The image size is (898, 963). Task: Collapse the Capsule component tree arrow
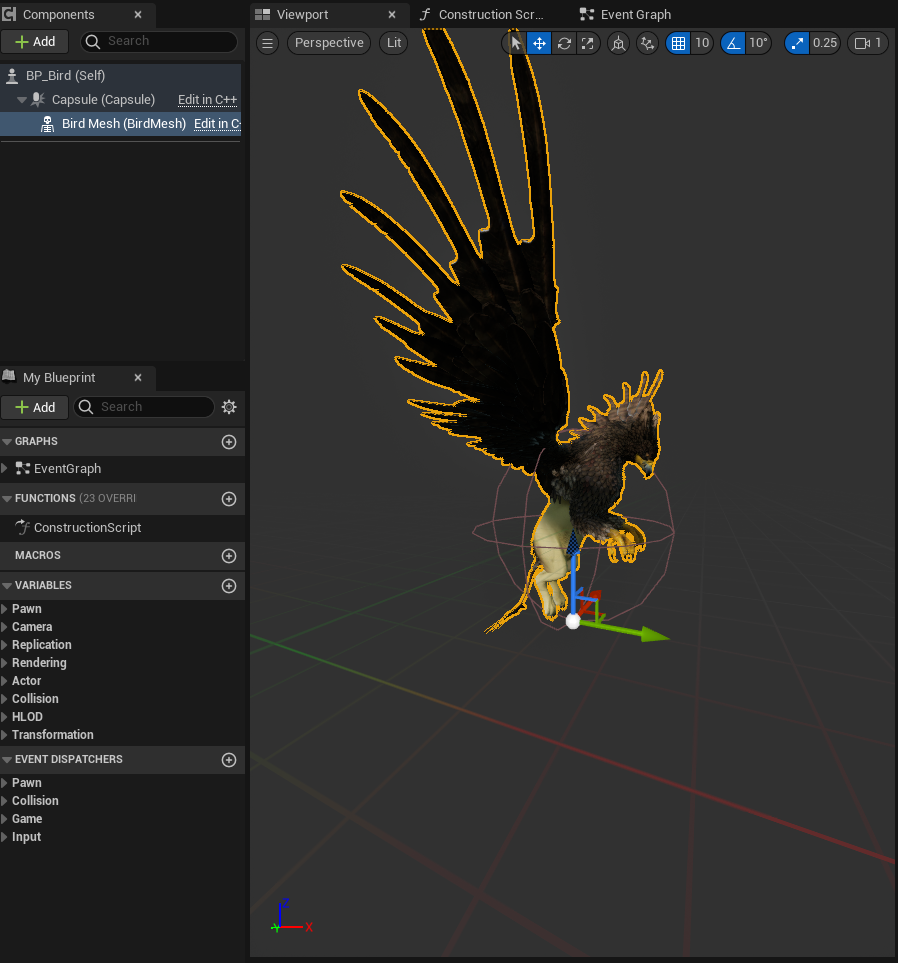[21, 99]
